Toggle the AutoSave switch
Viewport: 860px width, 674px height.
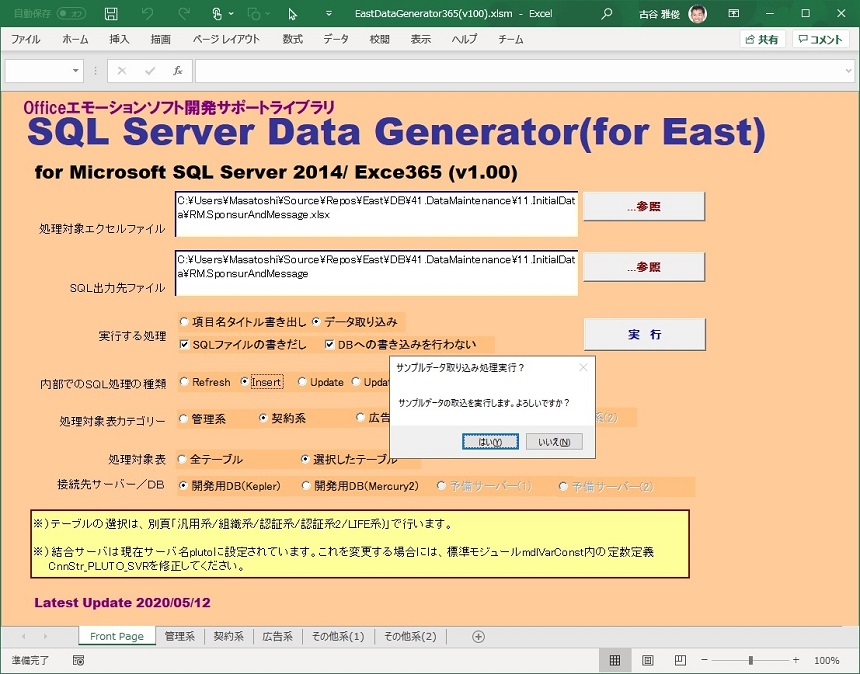71,14
